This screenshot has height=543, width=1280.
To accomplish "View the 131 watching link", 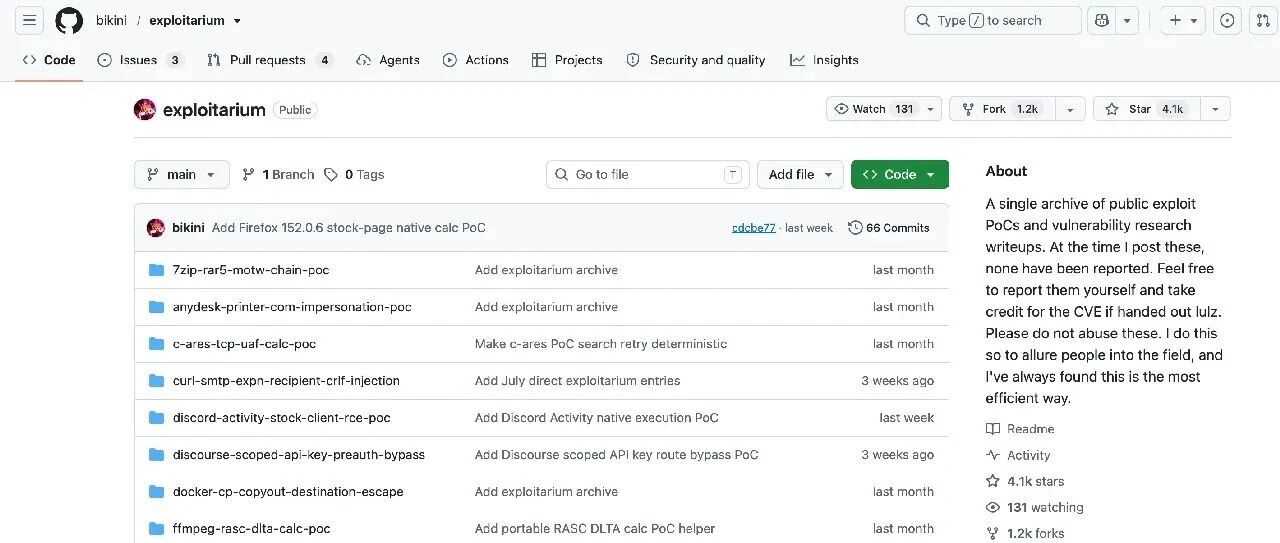I will [1034, 508].
